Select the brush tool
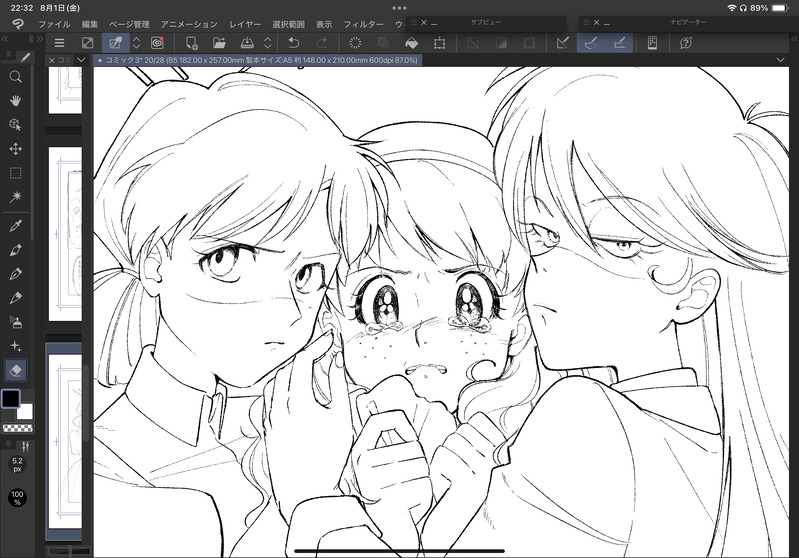 coord(15,298)
